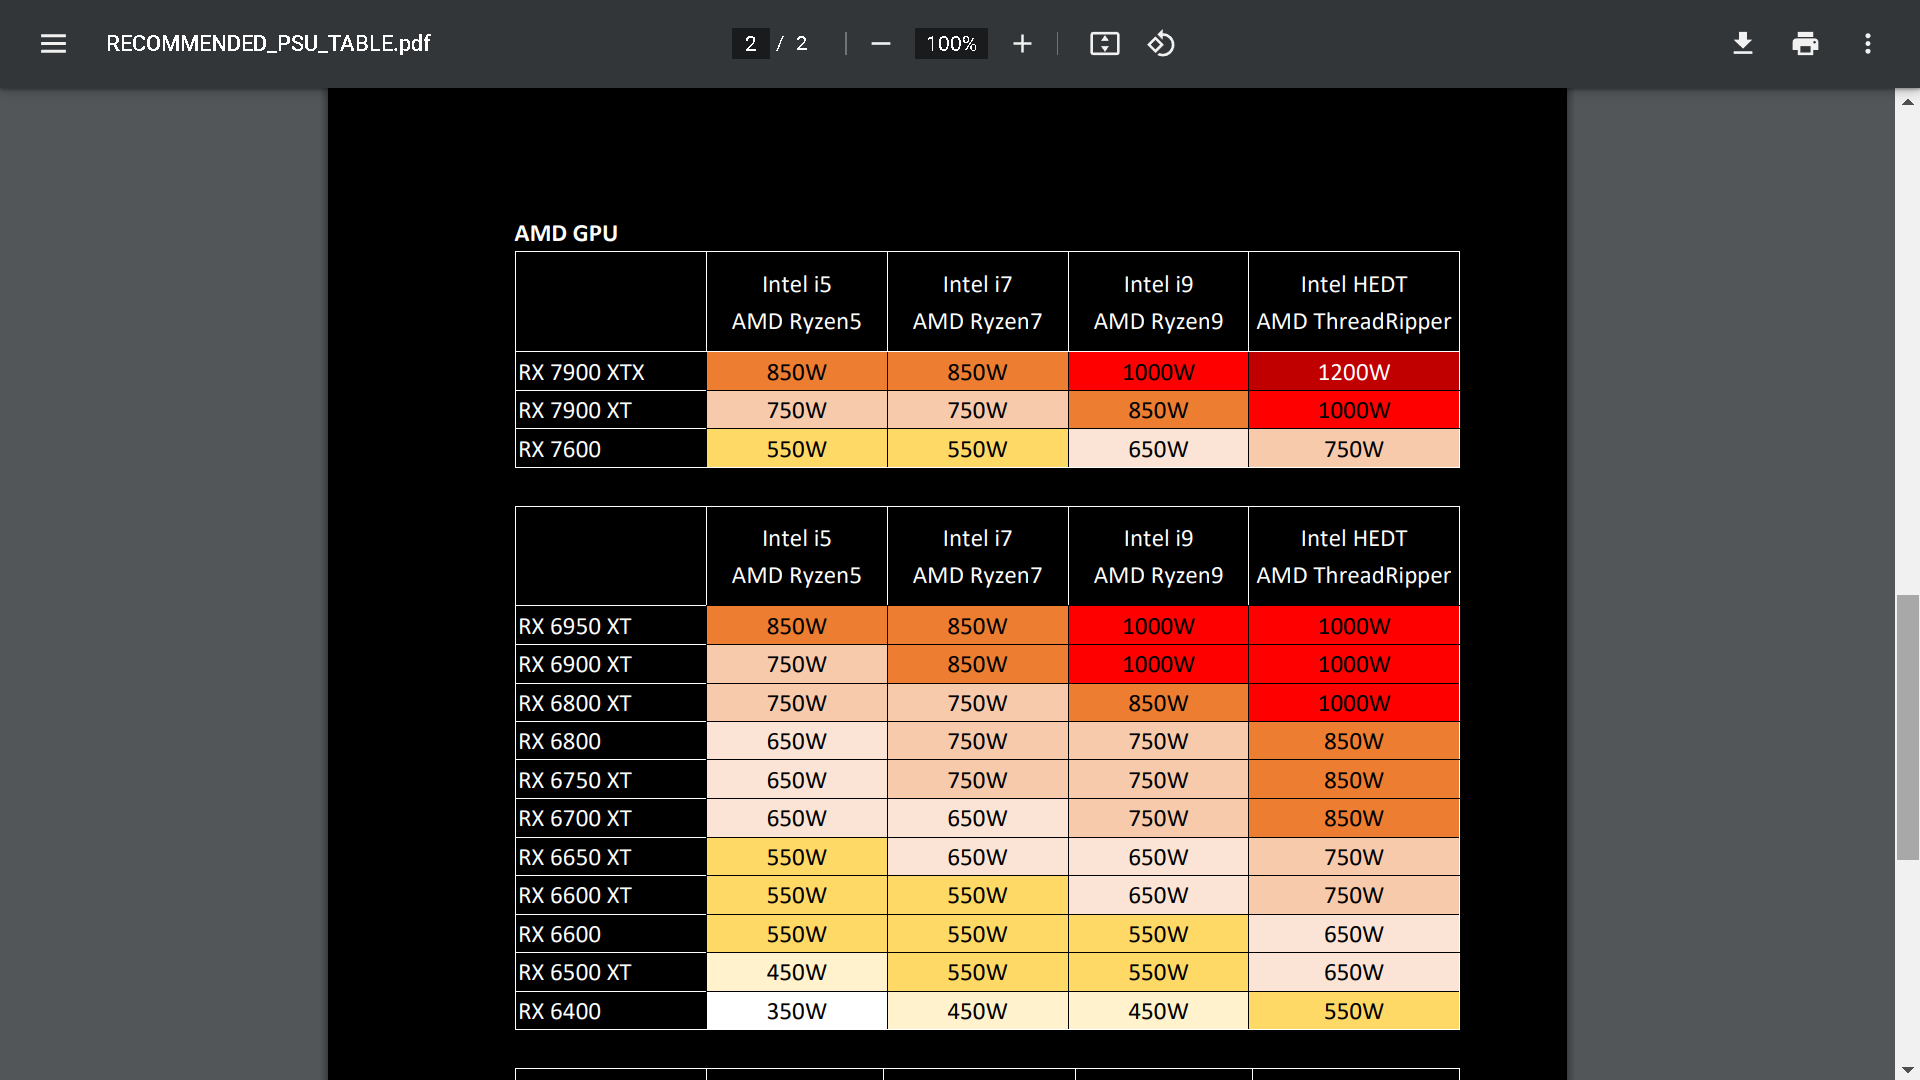This screenshot has width=1920, height=1080.
Task: Click first table Intel HEDT ThreadRipper header
Action: tap(1354, 302)
